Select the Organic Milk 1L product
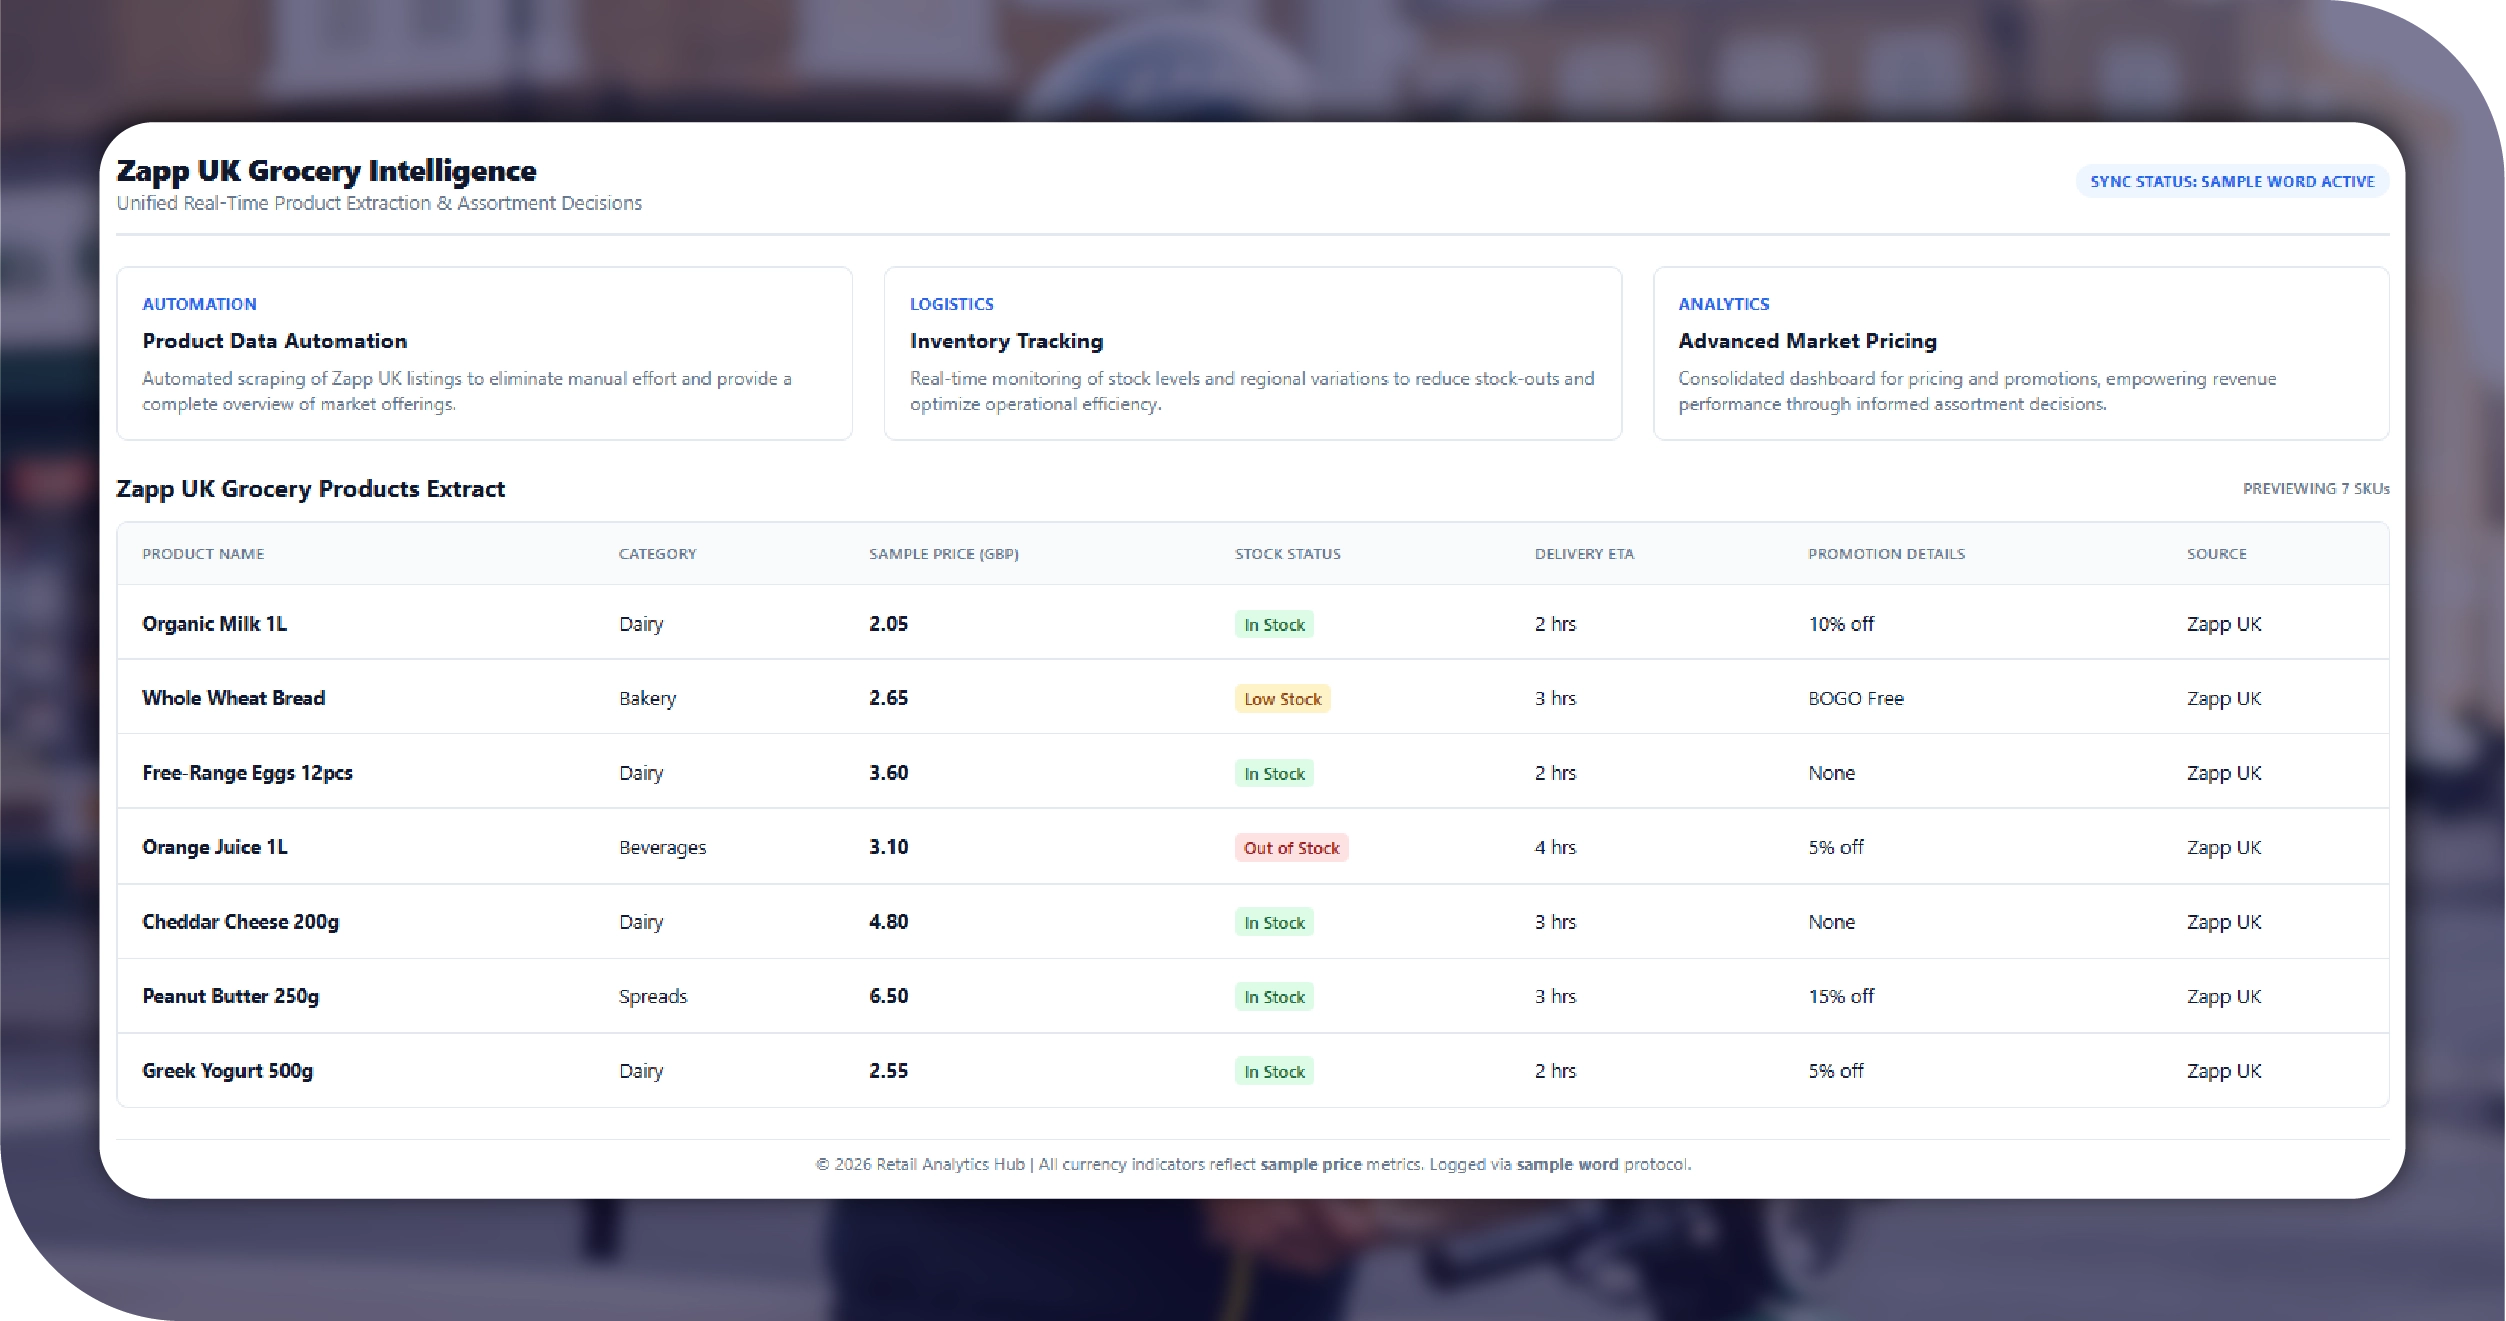Screen dimensions: 2506x1321 (x=214, y=624)
